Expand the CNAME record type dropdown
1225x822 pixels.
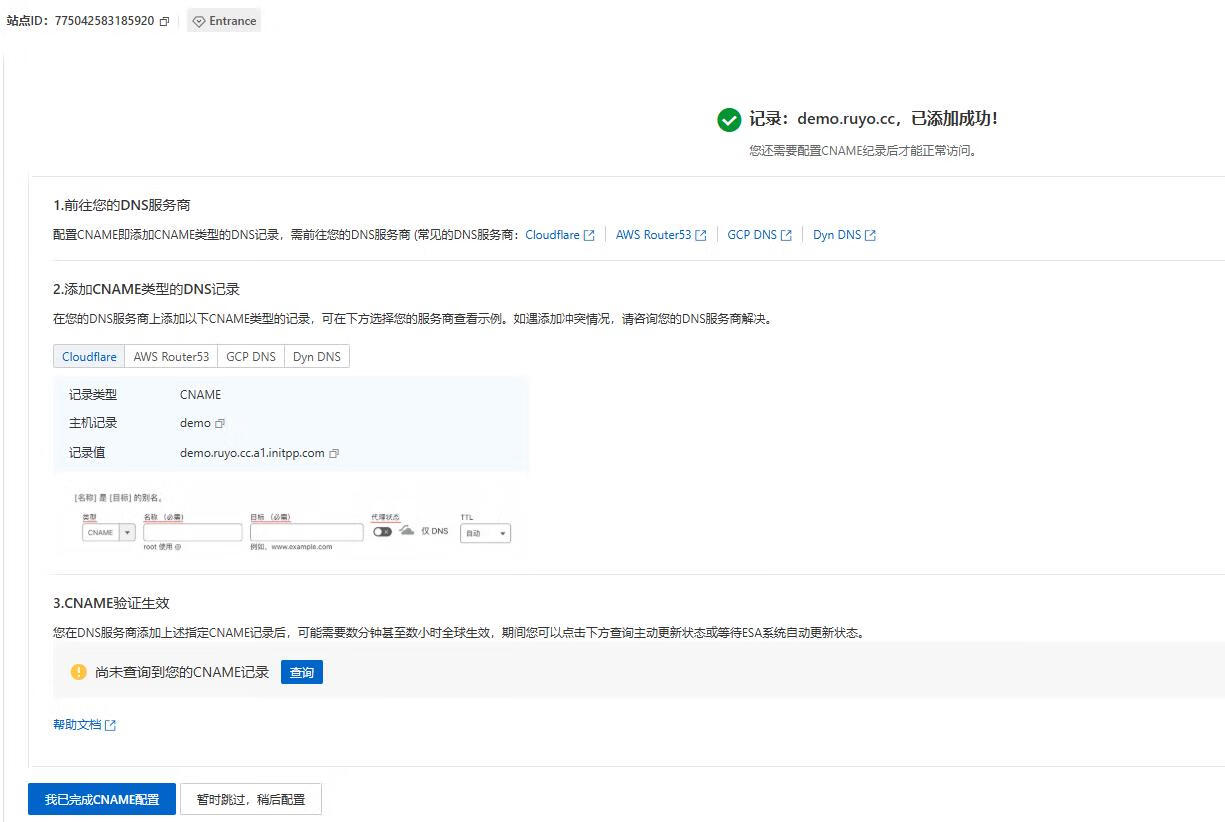[x=126, y=533]
